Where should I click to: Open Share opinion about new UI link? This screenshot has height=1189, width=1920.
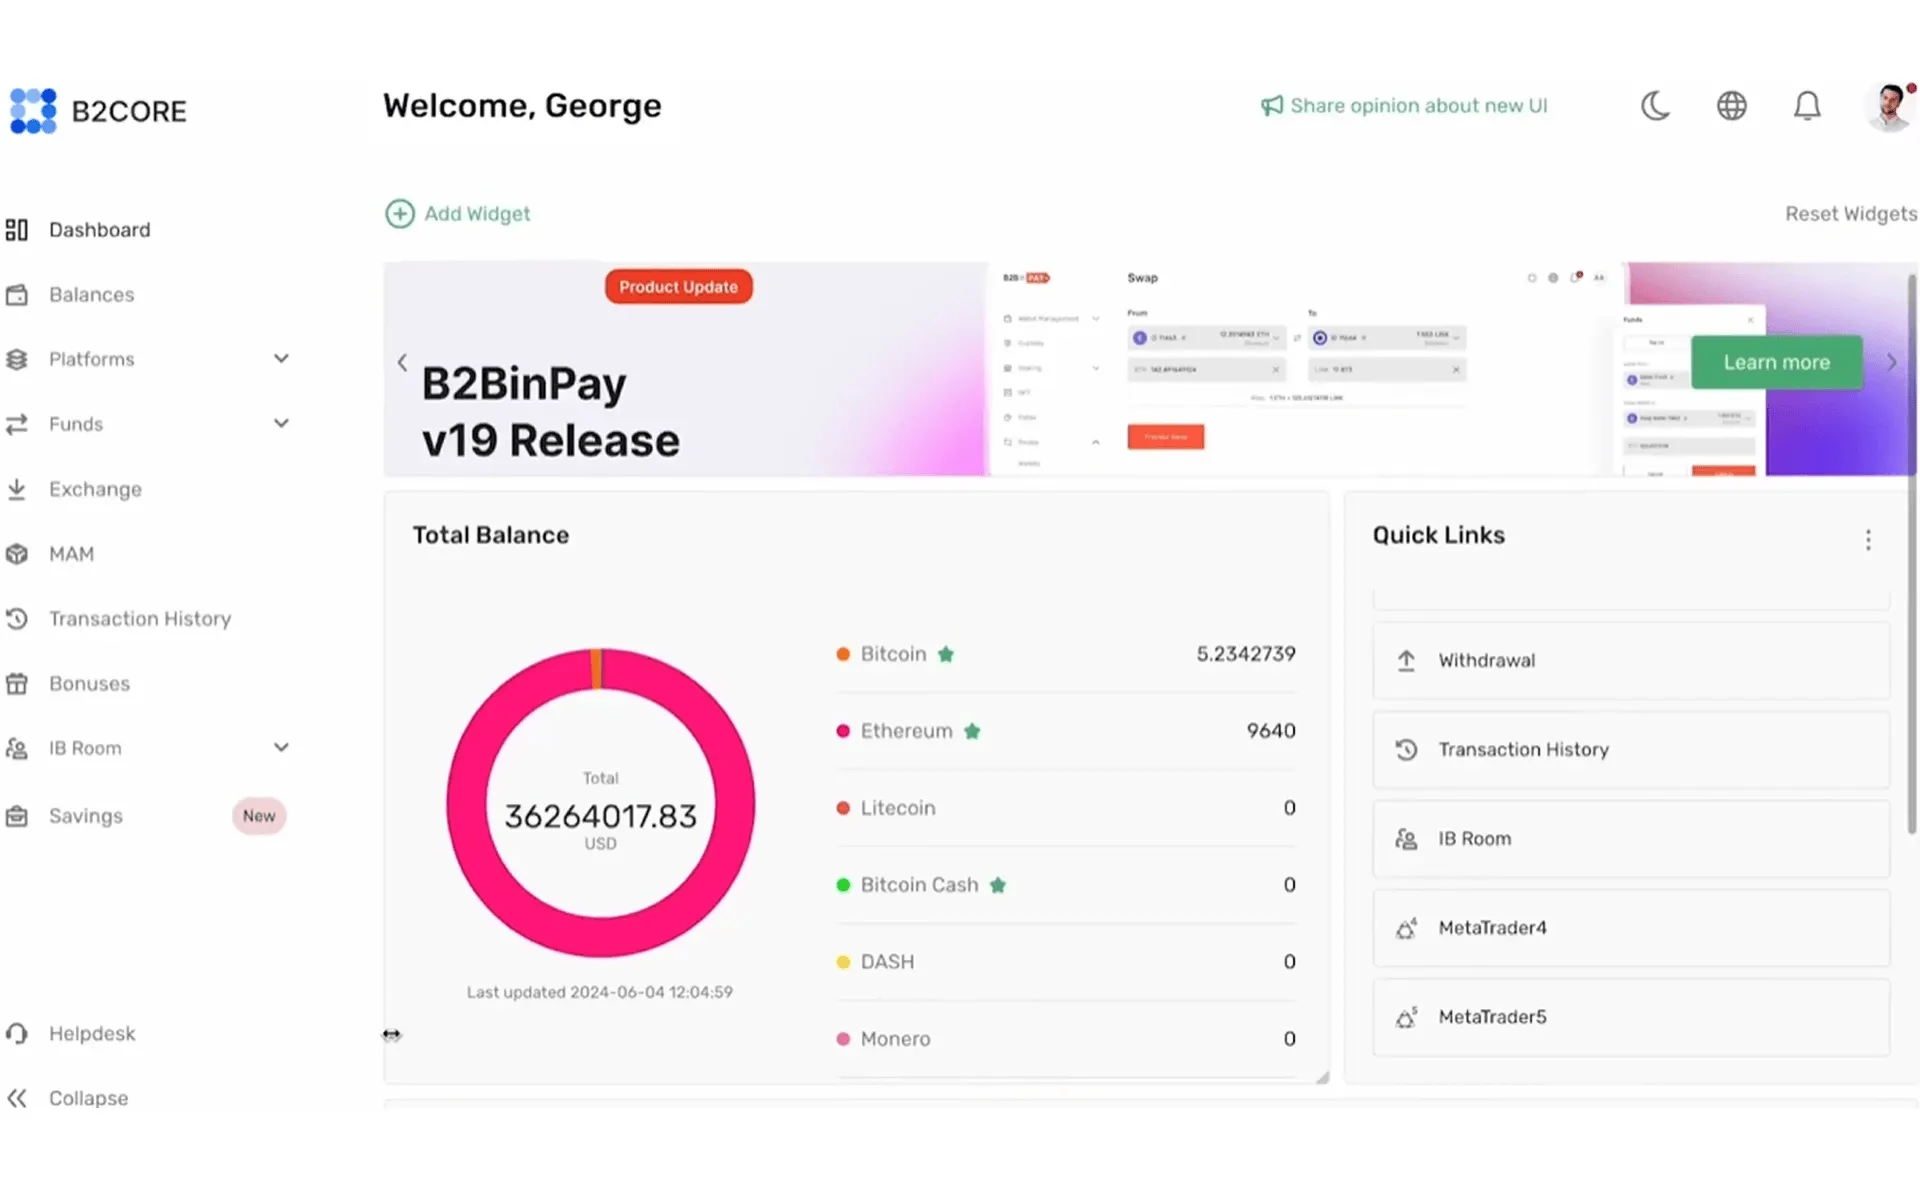[x=1418, y=105]
